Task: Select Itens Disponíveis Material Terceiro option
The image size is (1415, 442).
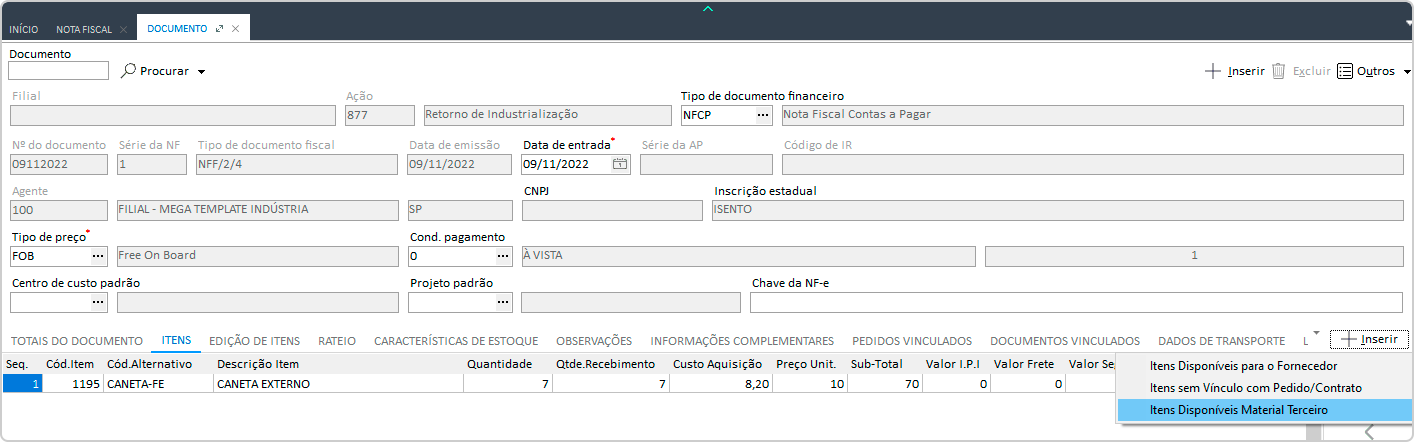Action: tap(1238, 410)
